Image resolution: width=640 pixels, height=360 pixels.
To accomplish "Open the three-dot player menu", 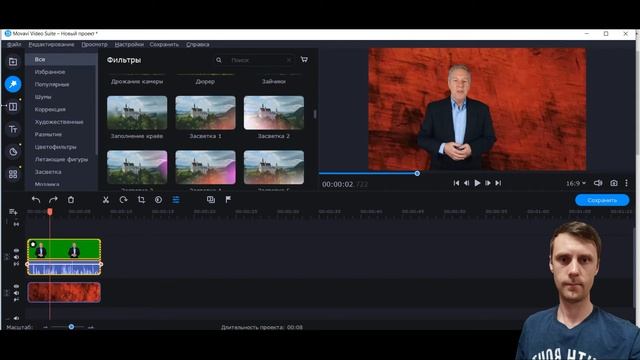I will (x=627, y=183).
